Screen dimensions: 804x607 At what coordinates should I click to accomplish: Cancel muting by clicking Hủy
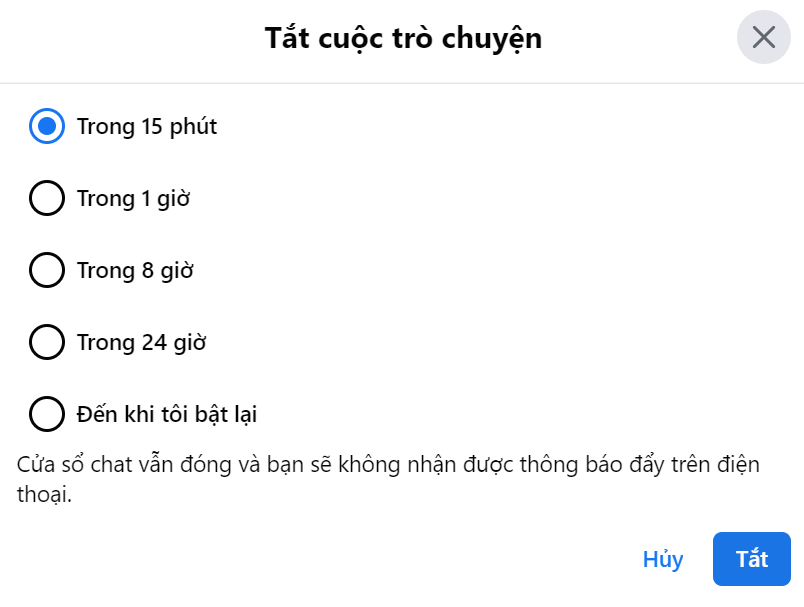click(x=663, y=559)
